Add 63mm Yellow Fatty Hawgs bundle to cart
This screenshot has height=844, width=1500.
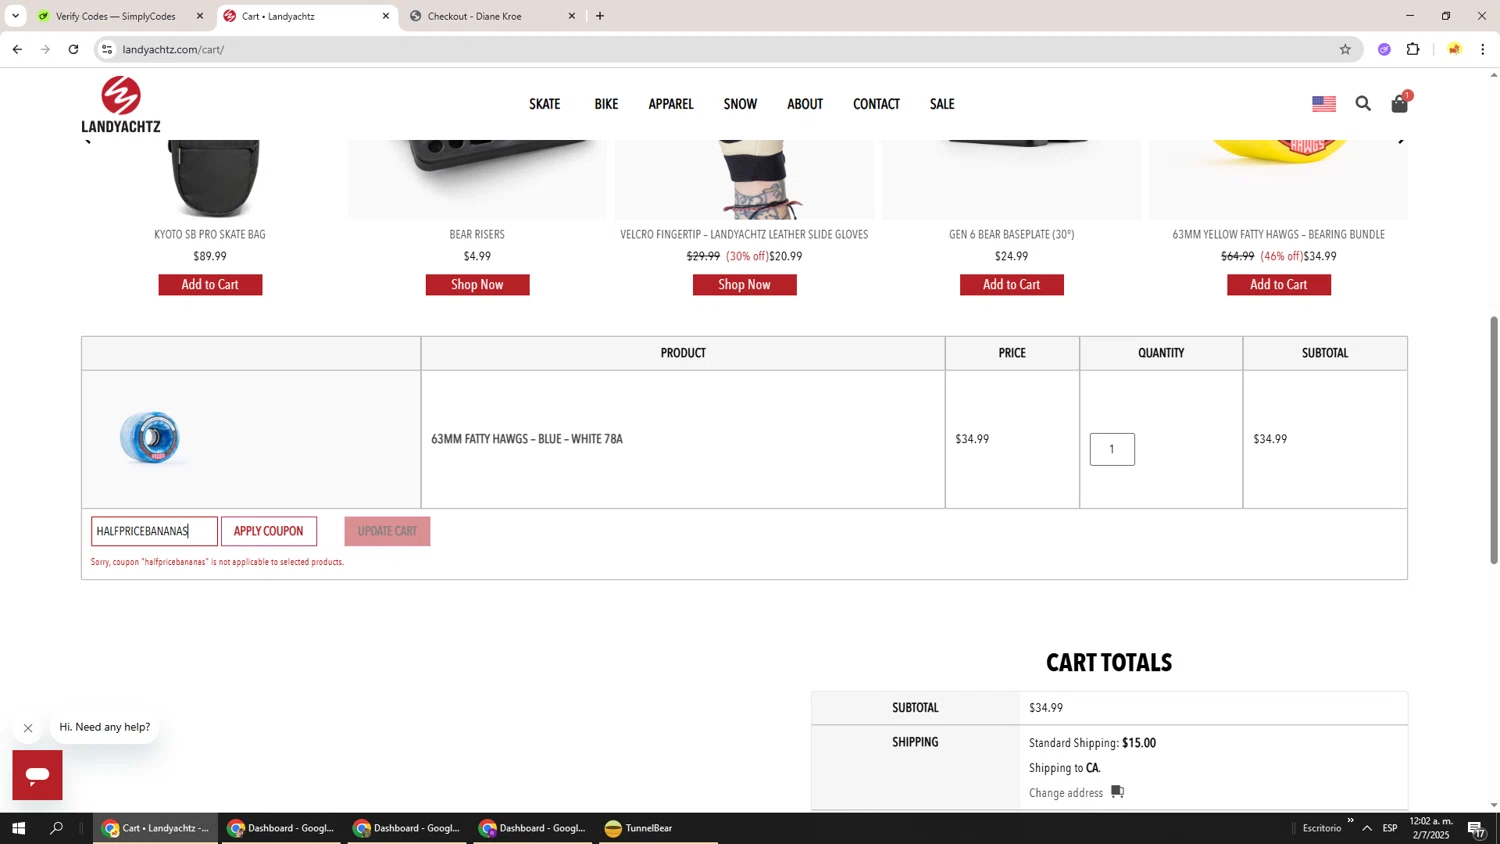click(1278, 285)
